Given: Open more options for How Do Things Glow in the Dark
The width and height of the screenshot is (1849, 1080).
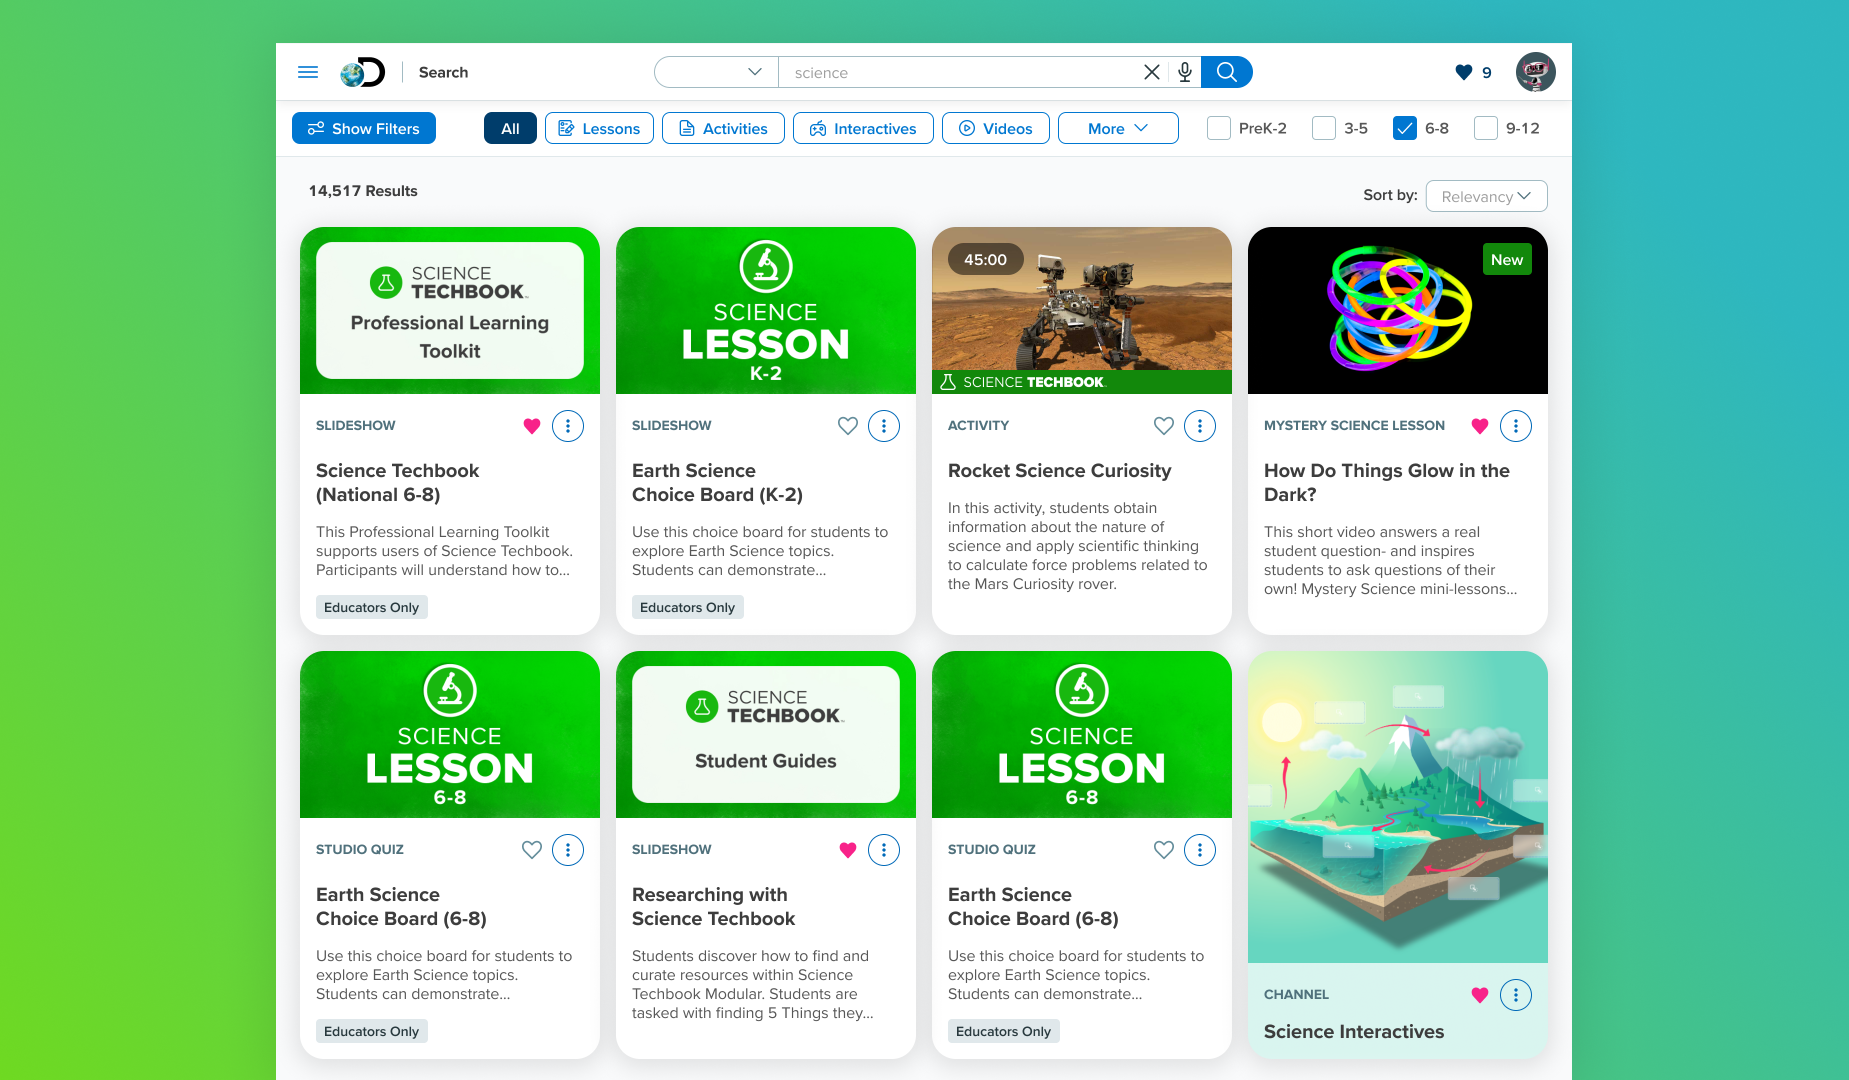Looking at the screenshot, I should tap(1516, 426).
